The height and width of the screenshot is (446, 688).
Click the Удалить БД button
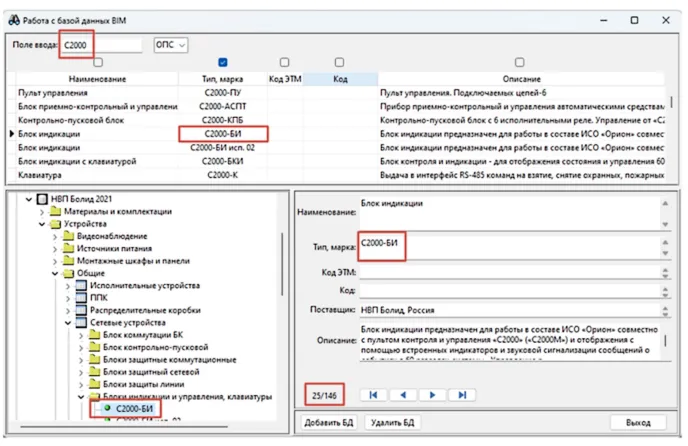(393, 424)
